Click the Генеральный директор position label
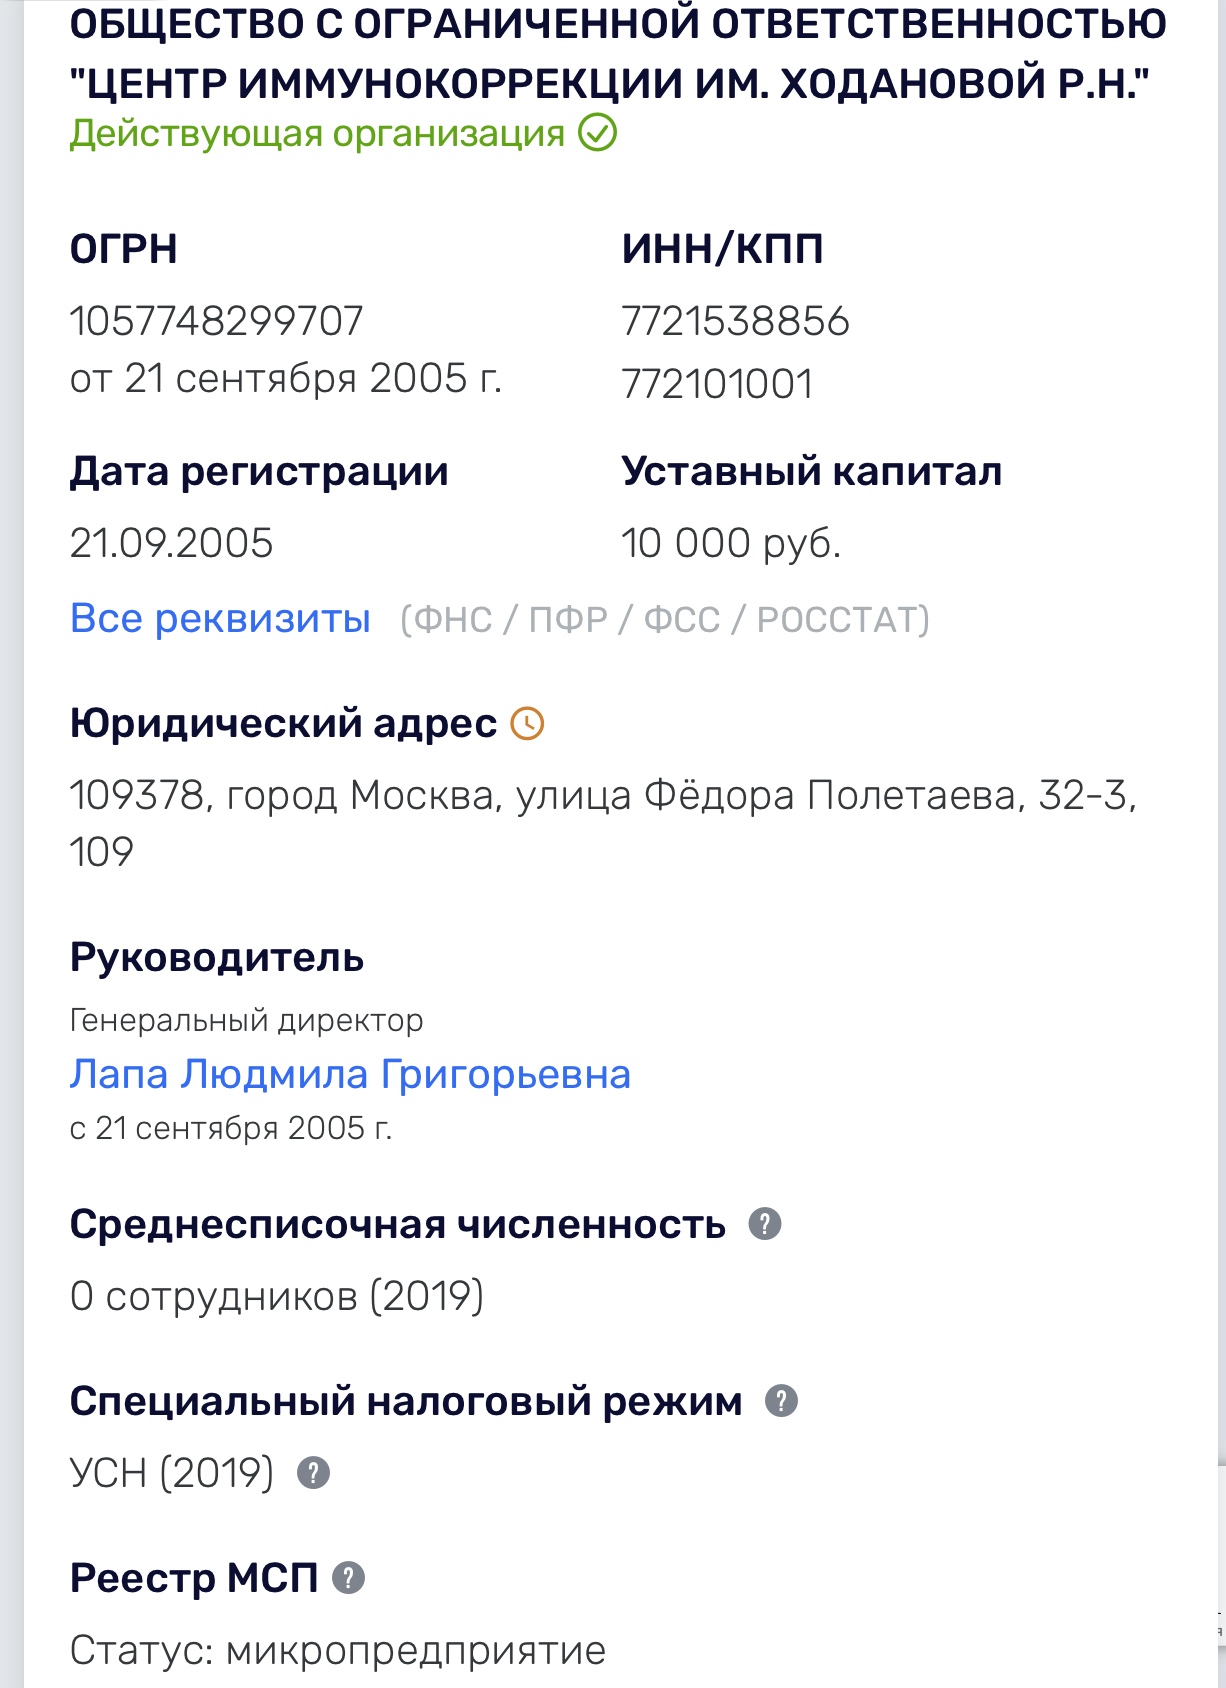Viewport: 1226px width, 1688px height. [246, 1020]
